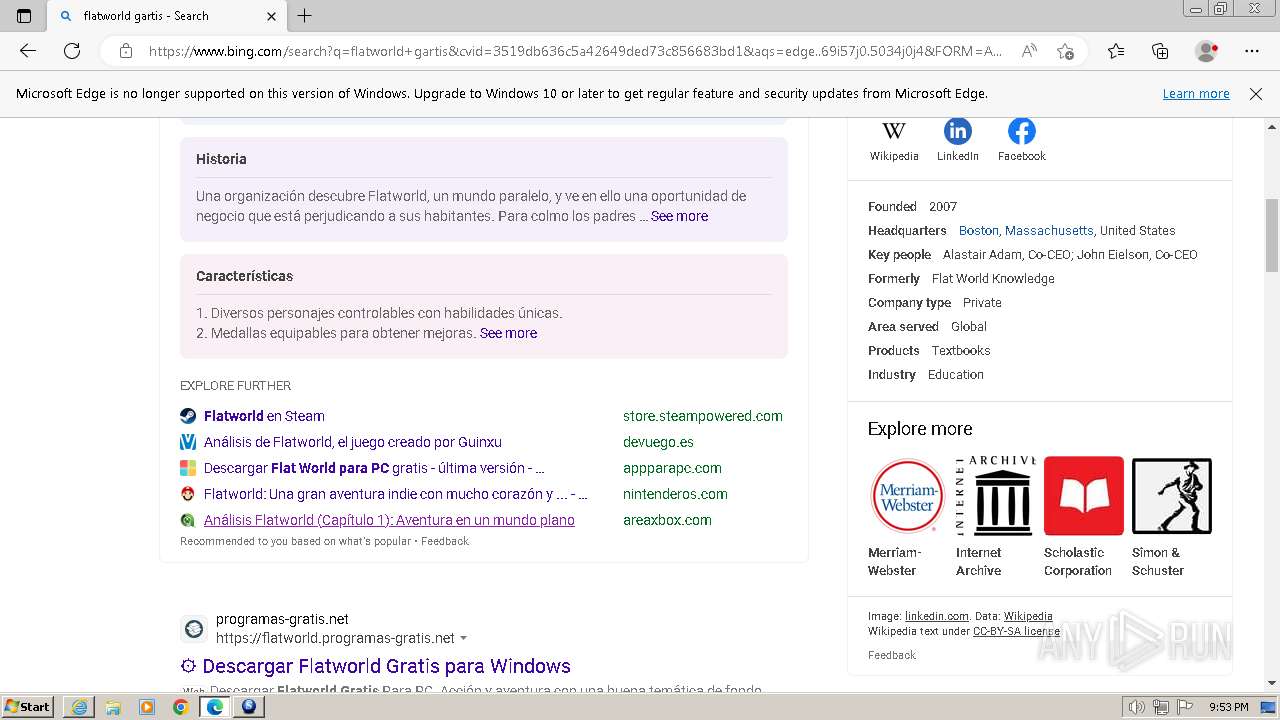The height and width of the screenshot is (720, 1280).
Task: Launch Chrome from the taskbar
Action: 180,707
